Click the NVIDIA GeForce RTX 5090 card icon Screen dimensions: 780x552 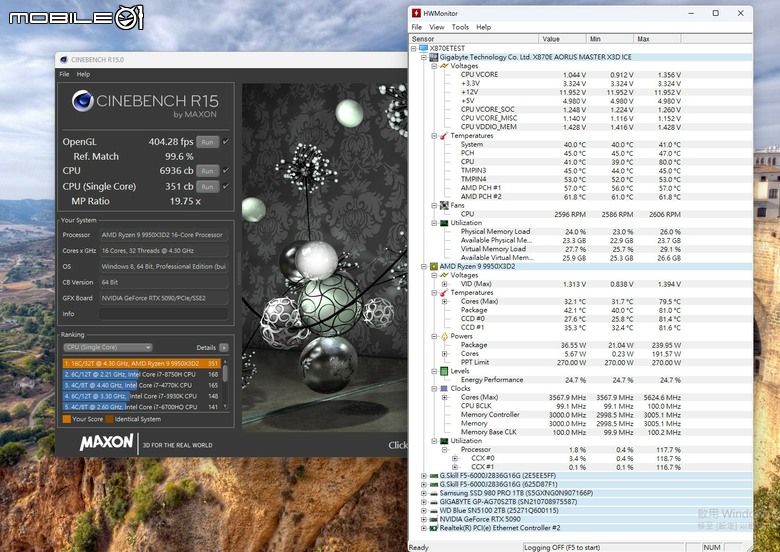434,519
